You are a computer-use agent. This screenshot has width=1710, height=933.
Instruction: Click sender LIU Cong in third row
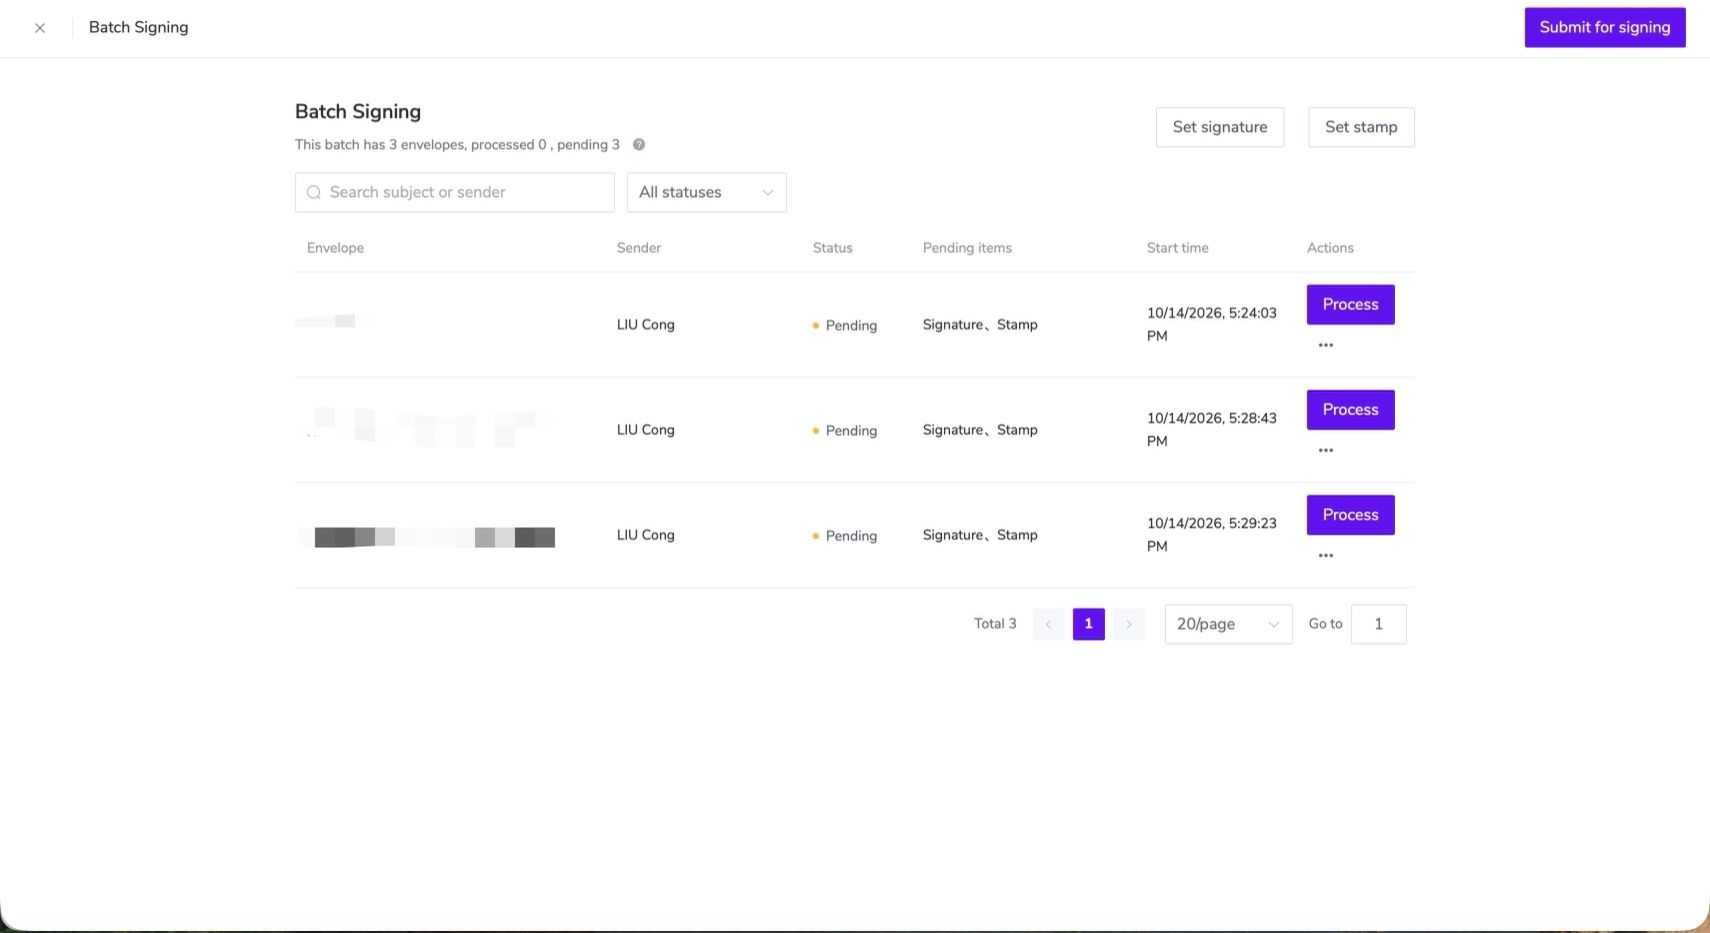click(x=646, y=535)
